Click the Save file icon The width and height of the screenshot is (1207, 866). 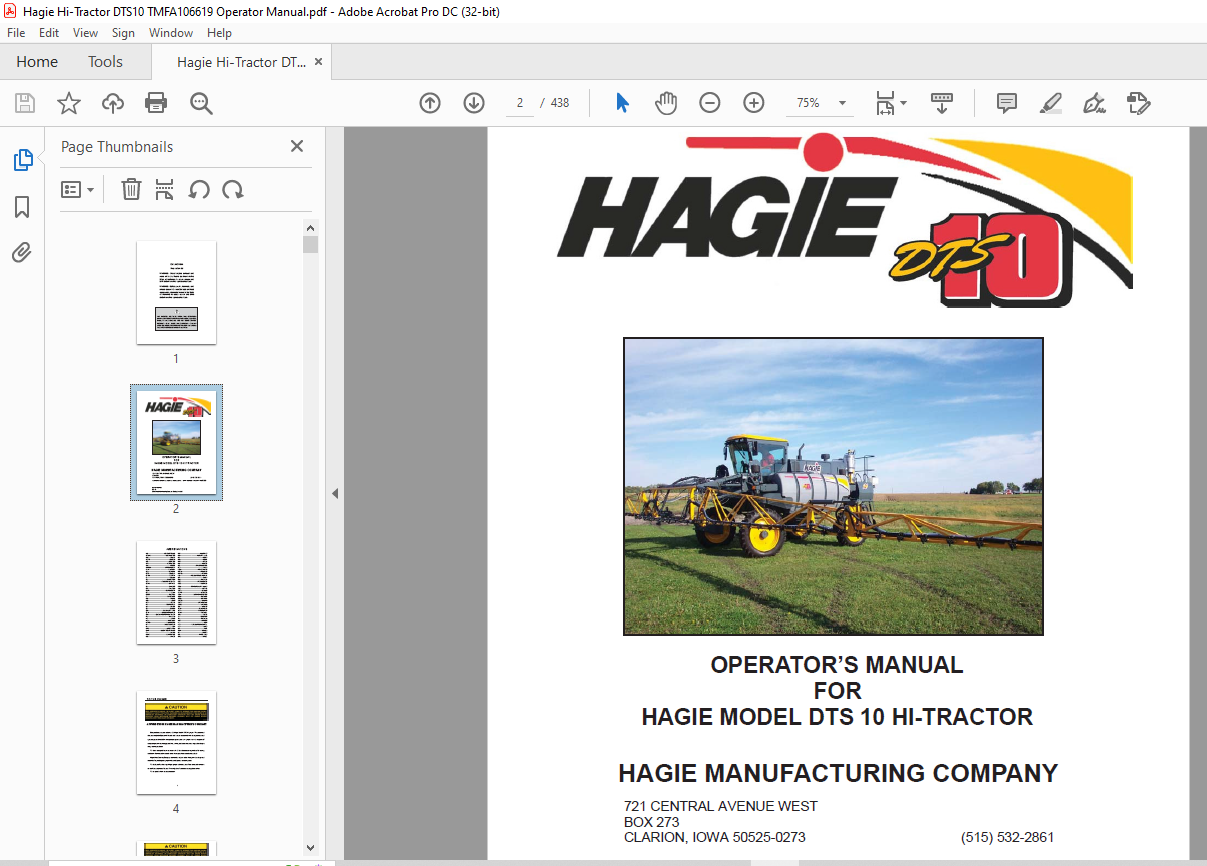coord(25,103)
